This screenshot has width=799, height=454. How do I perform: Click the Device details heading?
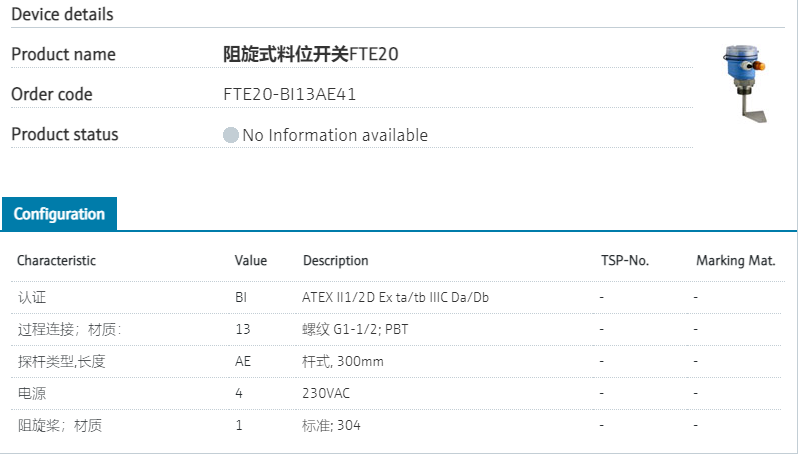click(62, 14)
